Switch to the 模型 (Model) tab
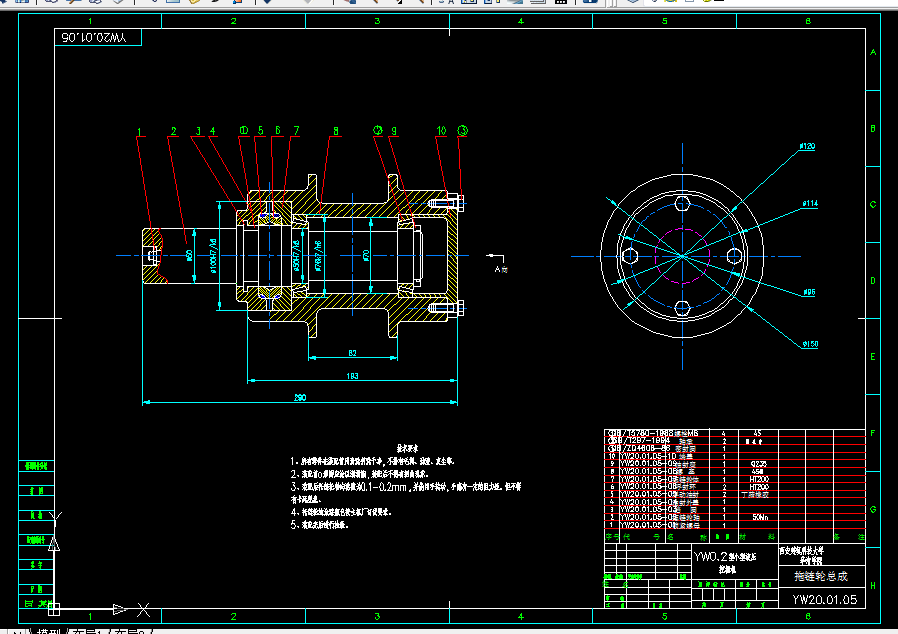The image size is (898, 634). click(x=48, y=631)
